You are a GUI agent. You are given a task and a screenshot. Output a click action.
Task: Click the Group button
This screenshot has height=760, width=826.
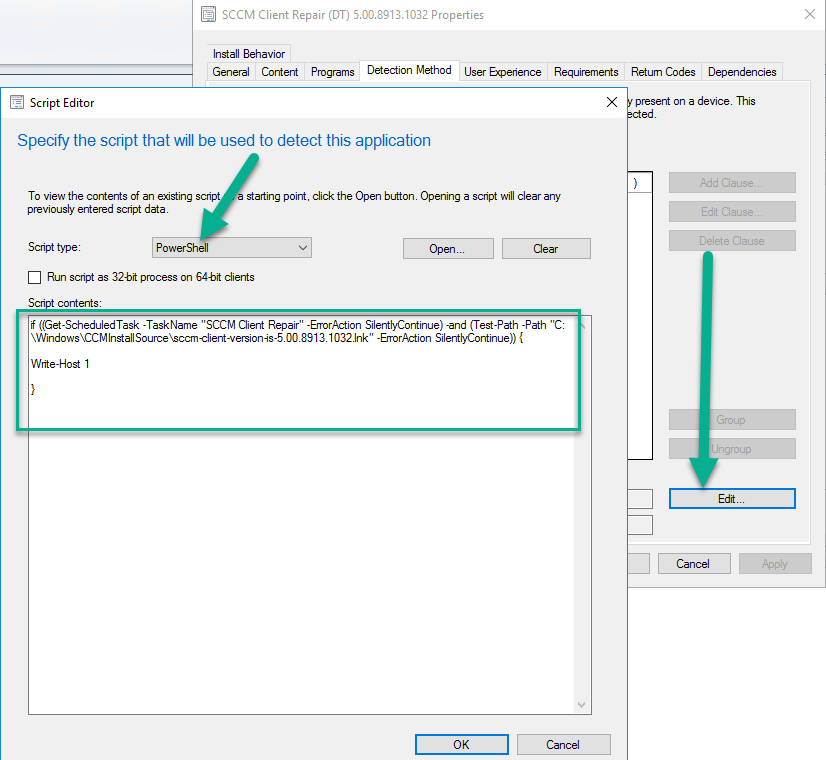click(x=732, y=420)
